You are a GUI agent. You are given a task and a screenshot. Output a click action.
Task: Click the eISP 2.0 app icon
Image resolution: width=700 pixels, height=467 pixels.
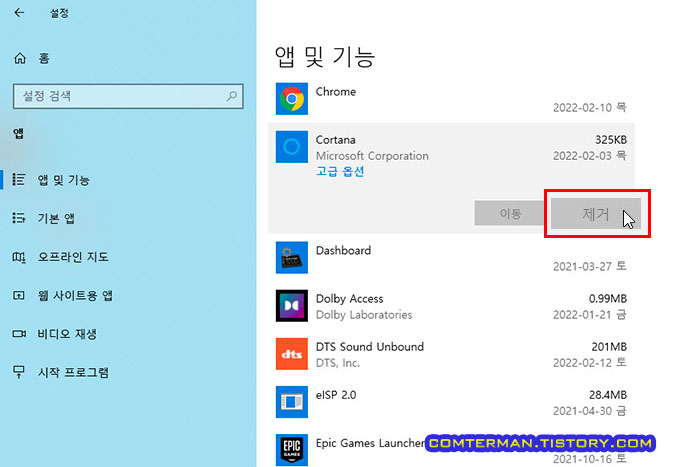pyautogui.click(x=292, y=402)
